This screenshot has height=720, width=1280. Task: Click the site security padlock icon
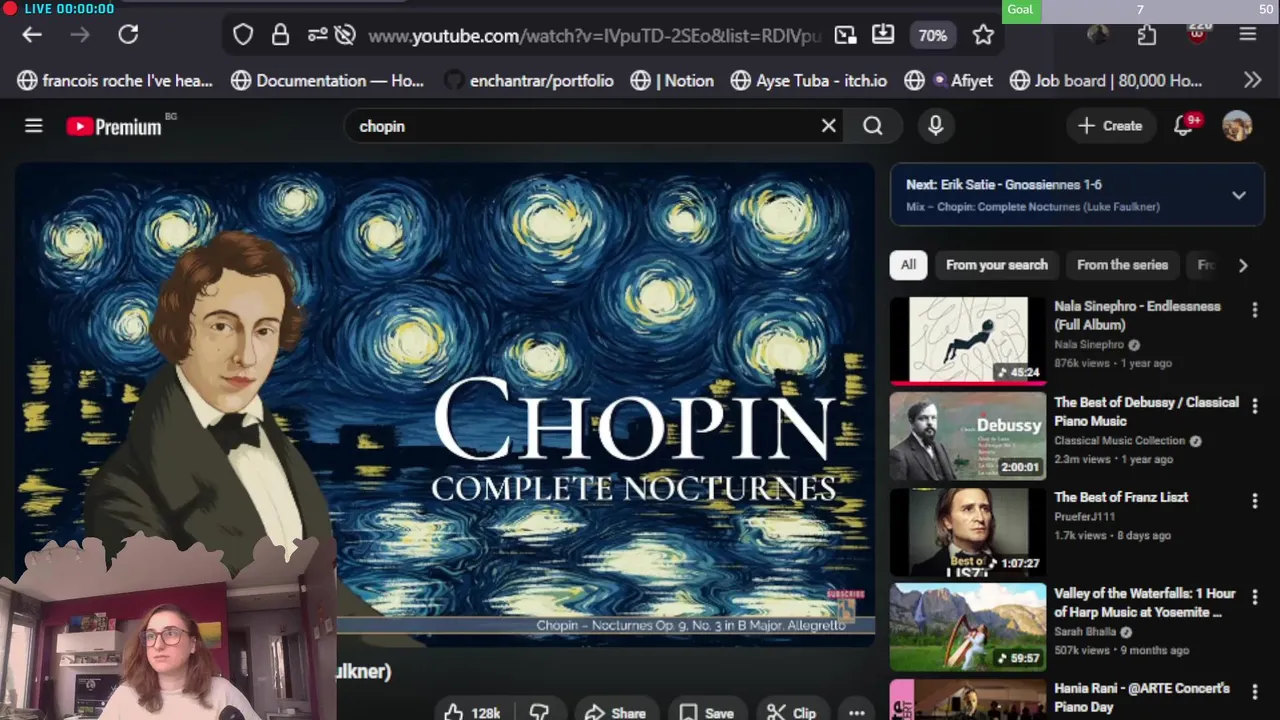point(280,35)
